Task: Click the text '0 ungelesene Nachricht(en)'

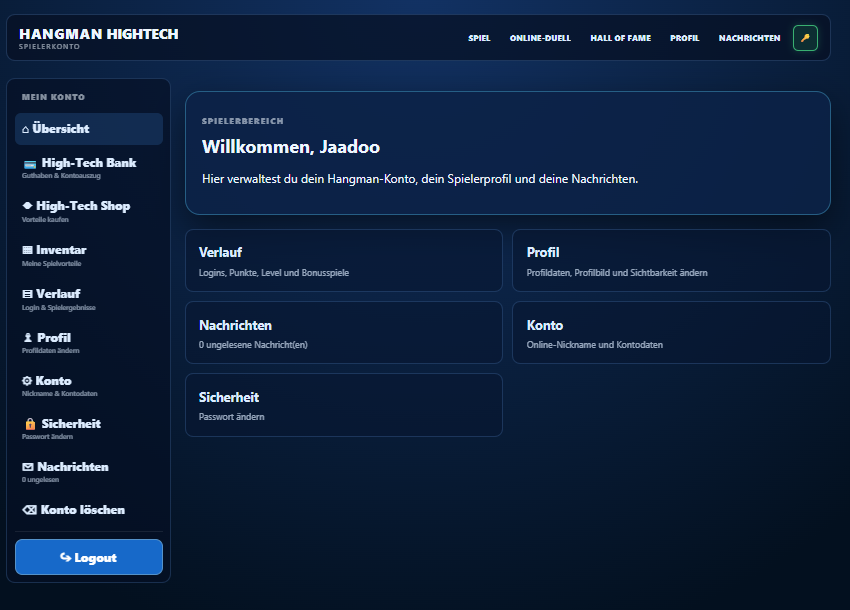Action: pos(253,345)
